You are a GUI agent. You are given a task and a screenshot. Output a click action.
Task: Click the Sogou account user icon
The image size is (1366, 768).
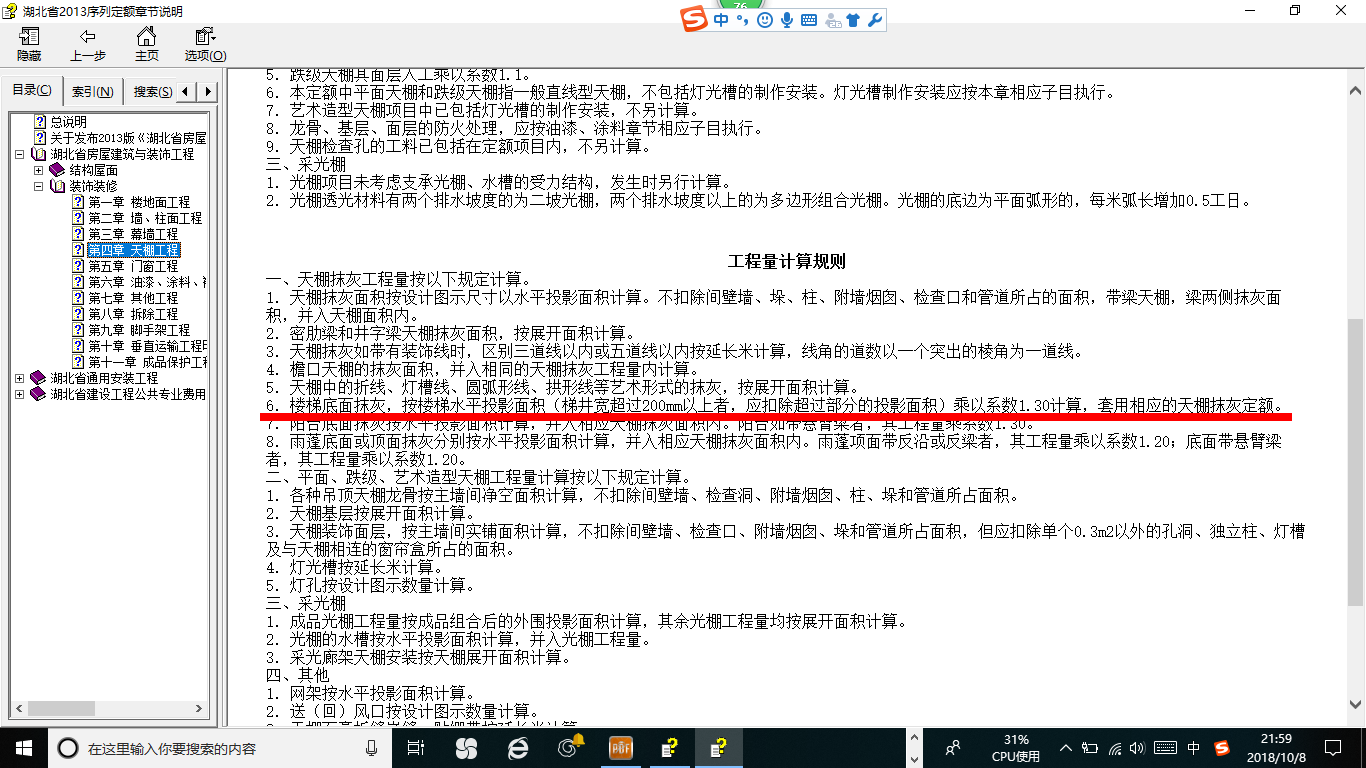coord(832,20)
